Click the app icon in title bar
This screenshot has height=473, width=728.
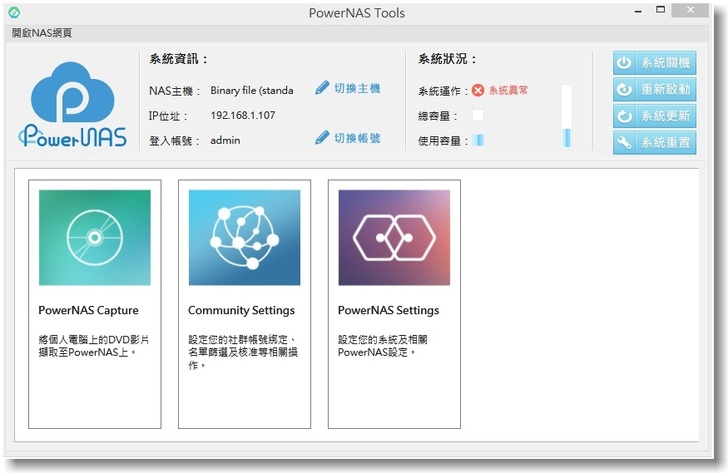[11, 12]
